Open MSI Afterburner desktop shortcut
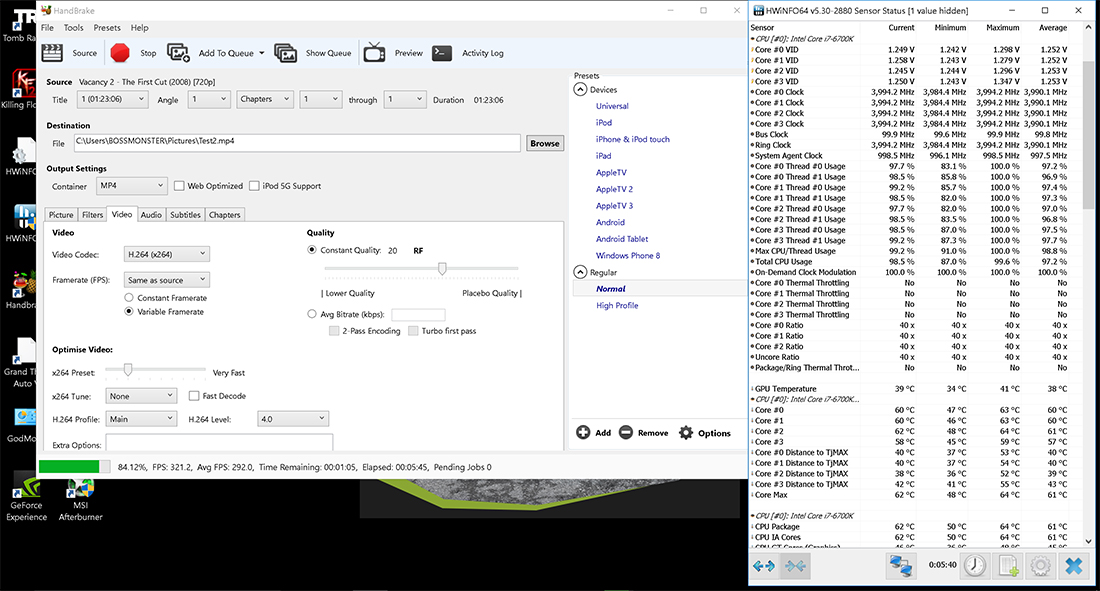 81,498
